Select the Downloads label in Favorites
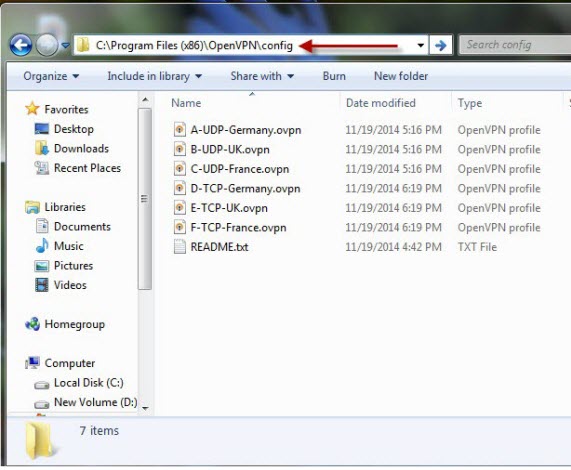Screen dimensions: 571x470 click(x=81, y=149)
